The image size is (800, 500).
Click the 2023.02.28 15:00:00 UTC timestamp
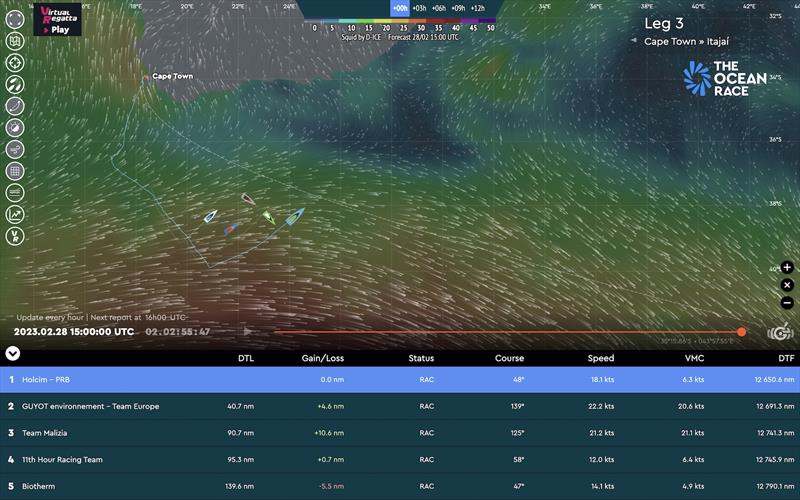pyautogui.click(x=74, y=332)
